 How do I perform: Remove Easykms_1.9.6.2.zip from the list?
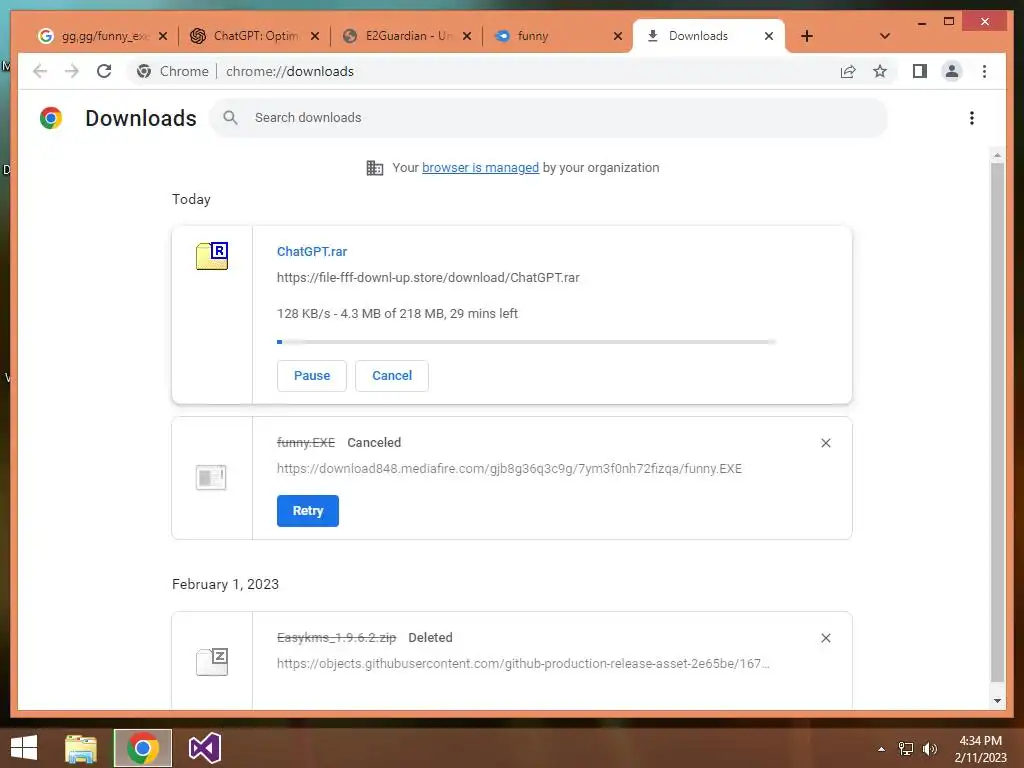825,638
